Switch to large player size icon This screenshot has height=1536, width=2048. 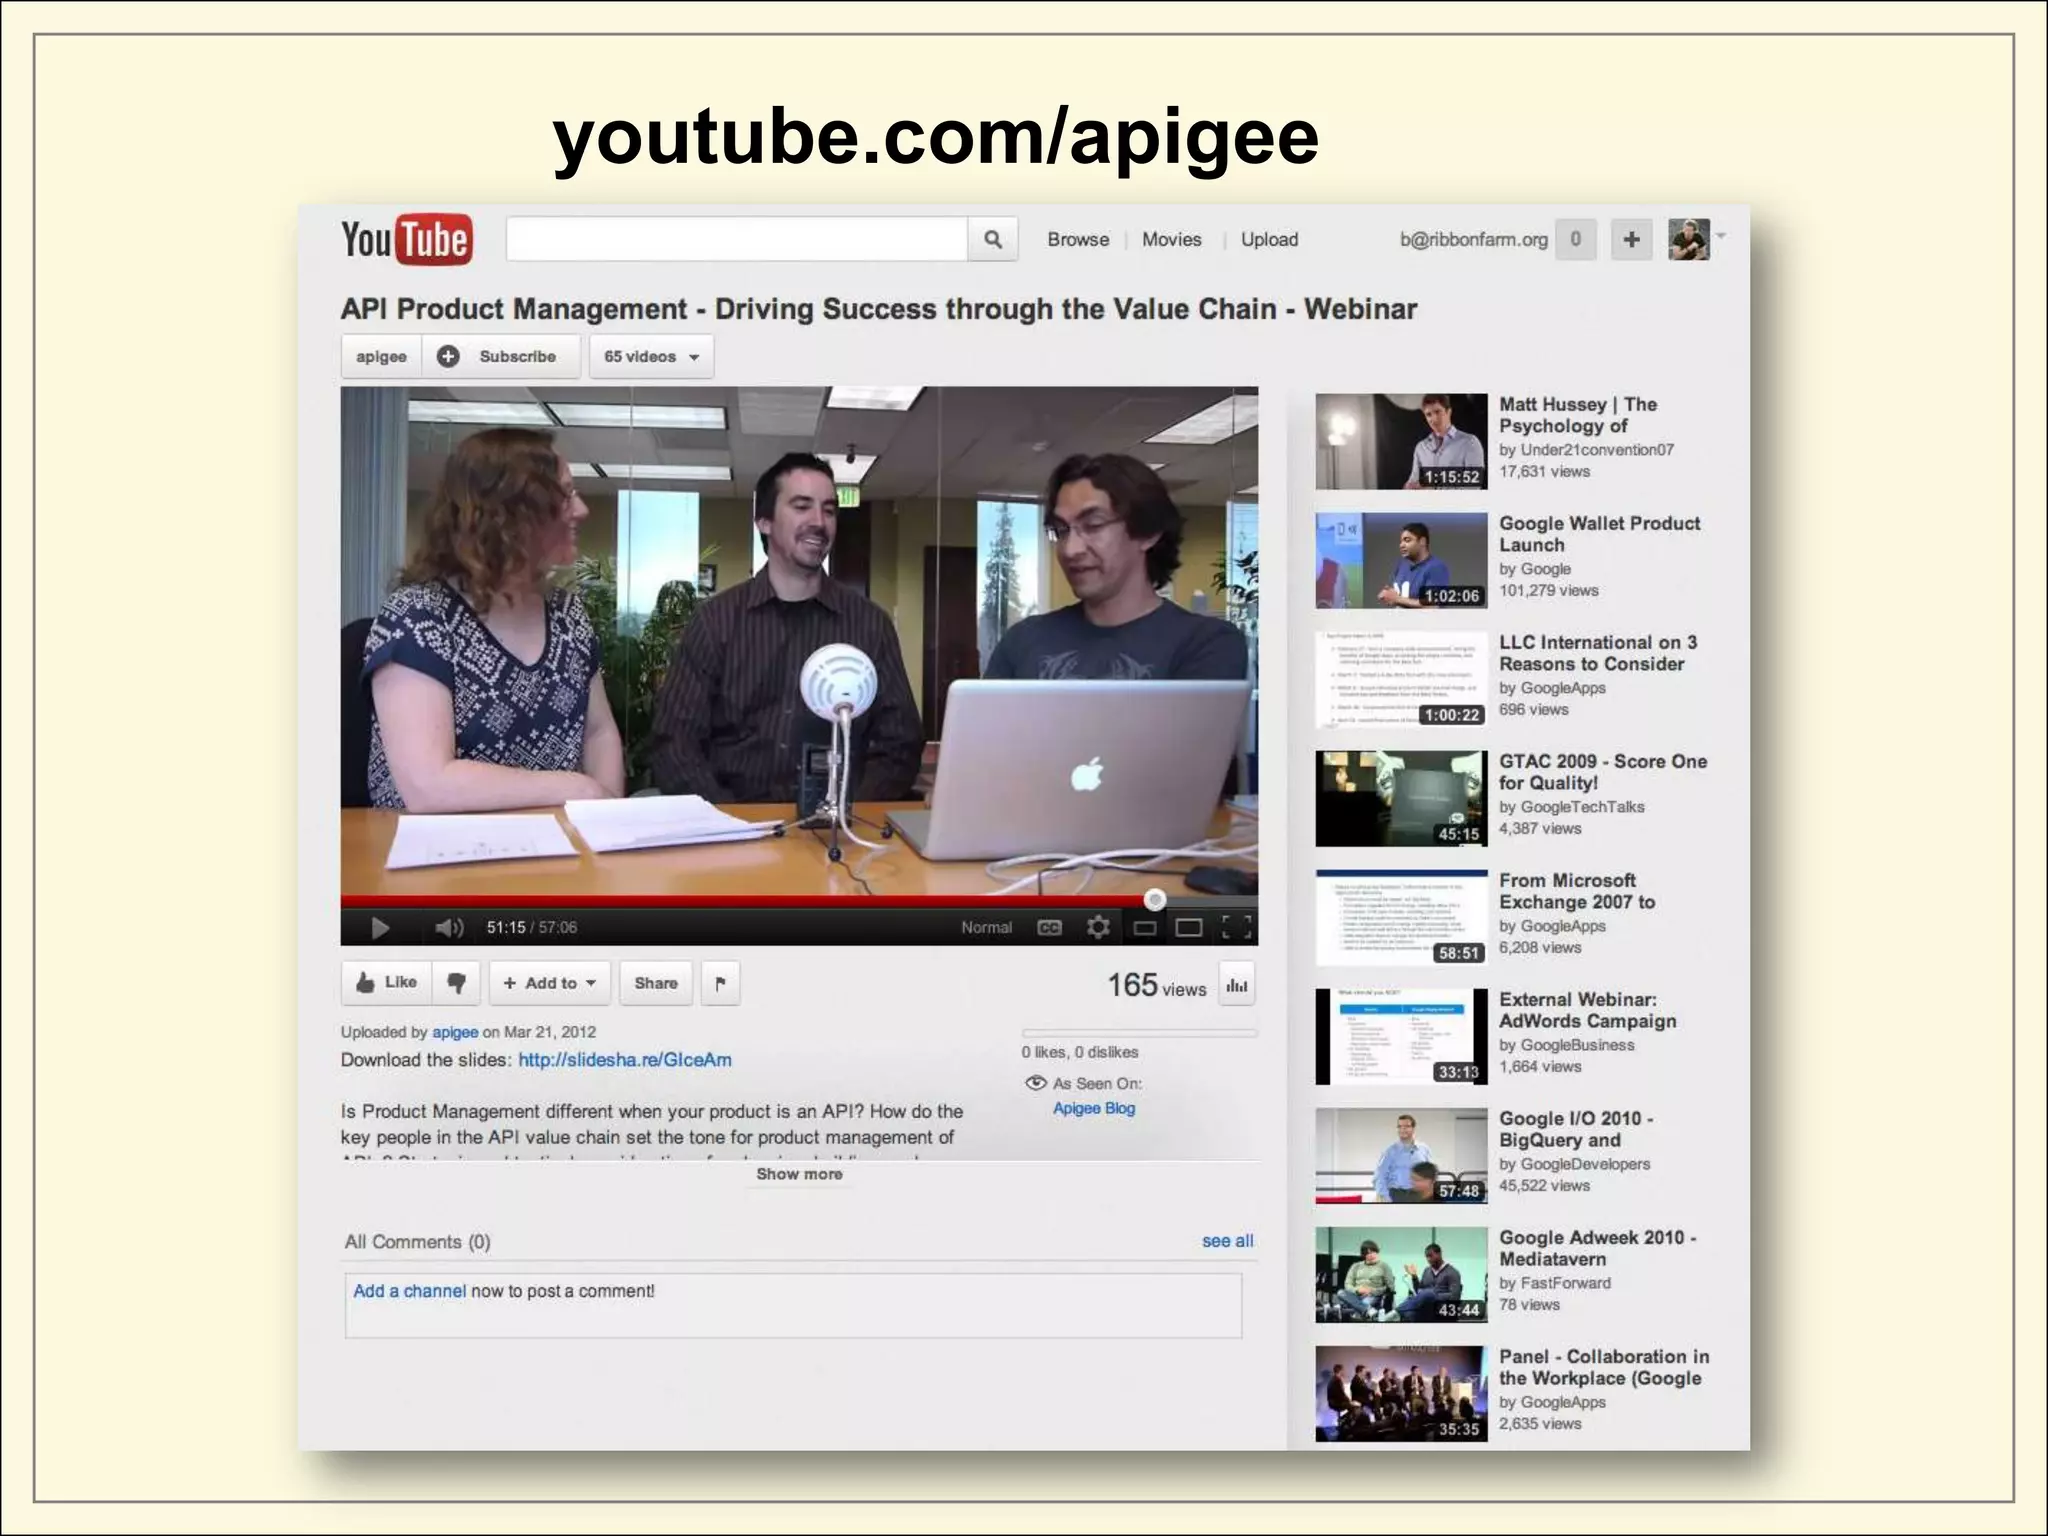[1189, 929]
